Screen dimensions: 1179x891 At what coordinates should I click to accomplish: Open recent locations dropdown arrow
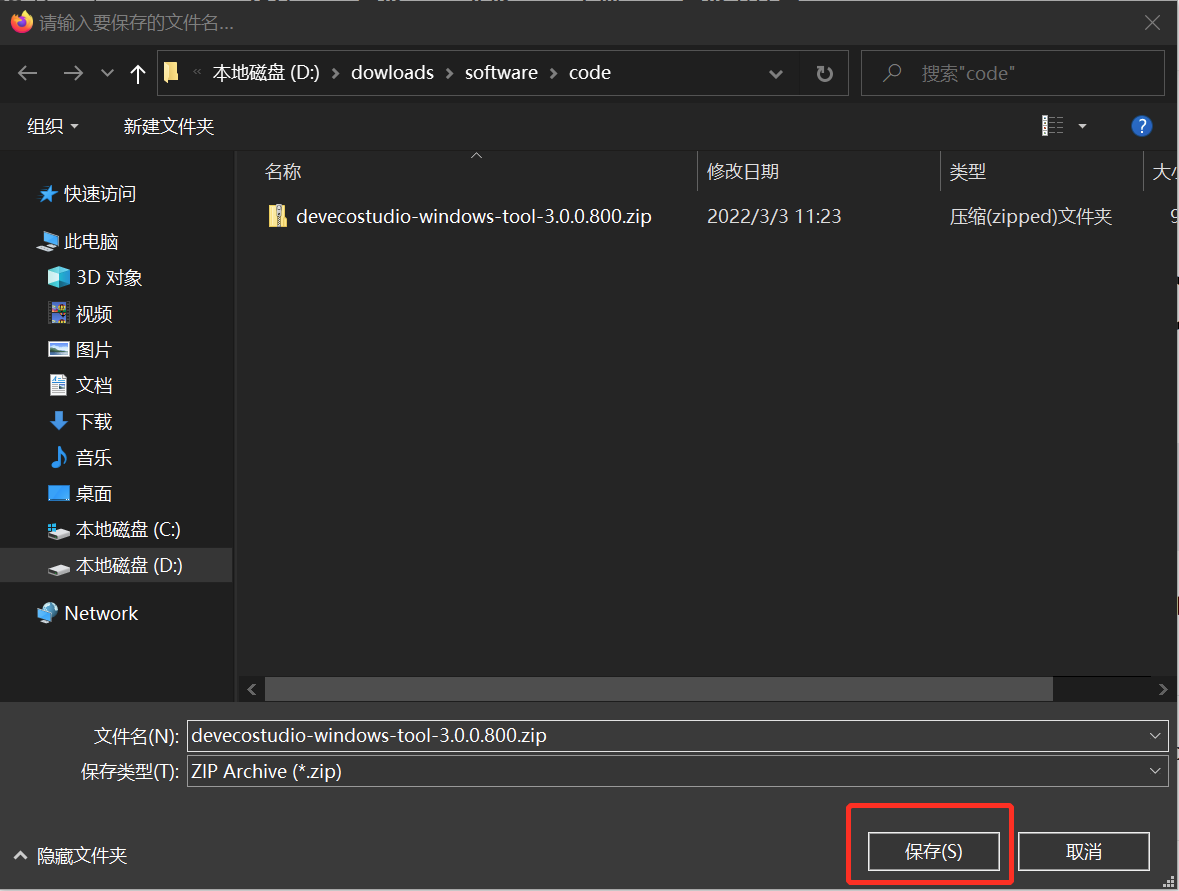coord(107,73)
